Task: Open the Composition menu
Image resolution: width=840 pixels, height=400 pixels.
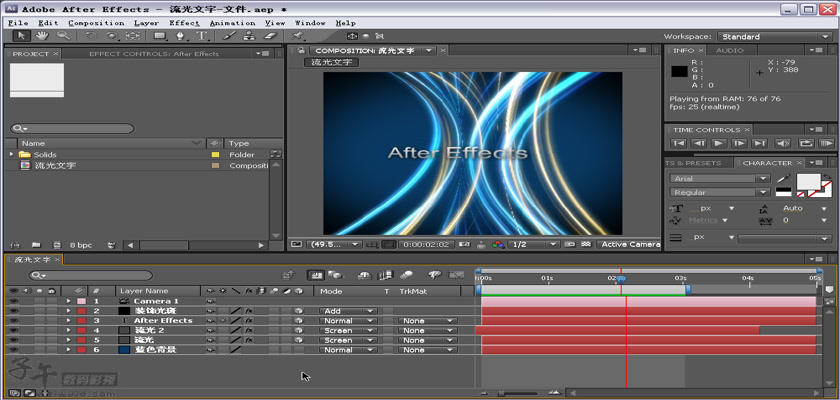Action: point(96,23)
